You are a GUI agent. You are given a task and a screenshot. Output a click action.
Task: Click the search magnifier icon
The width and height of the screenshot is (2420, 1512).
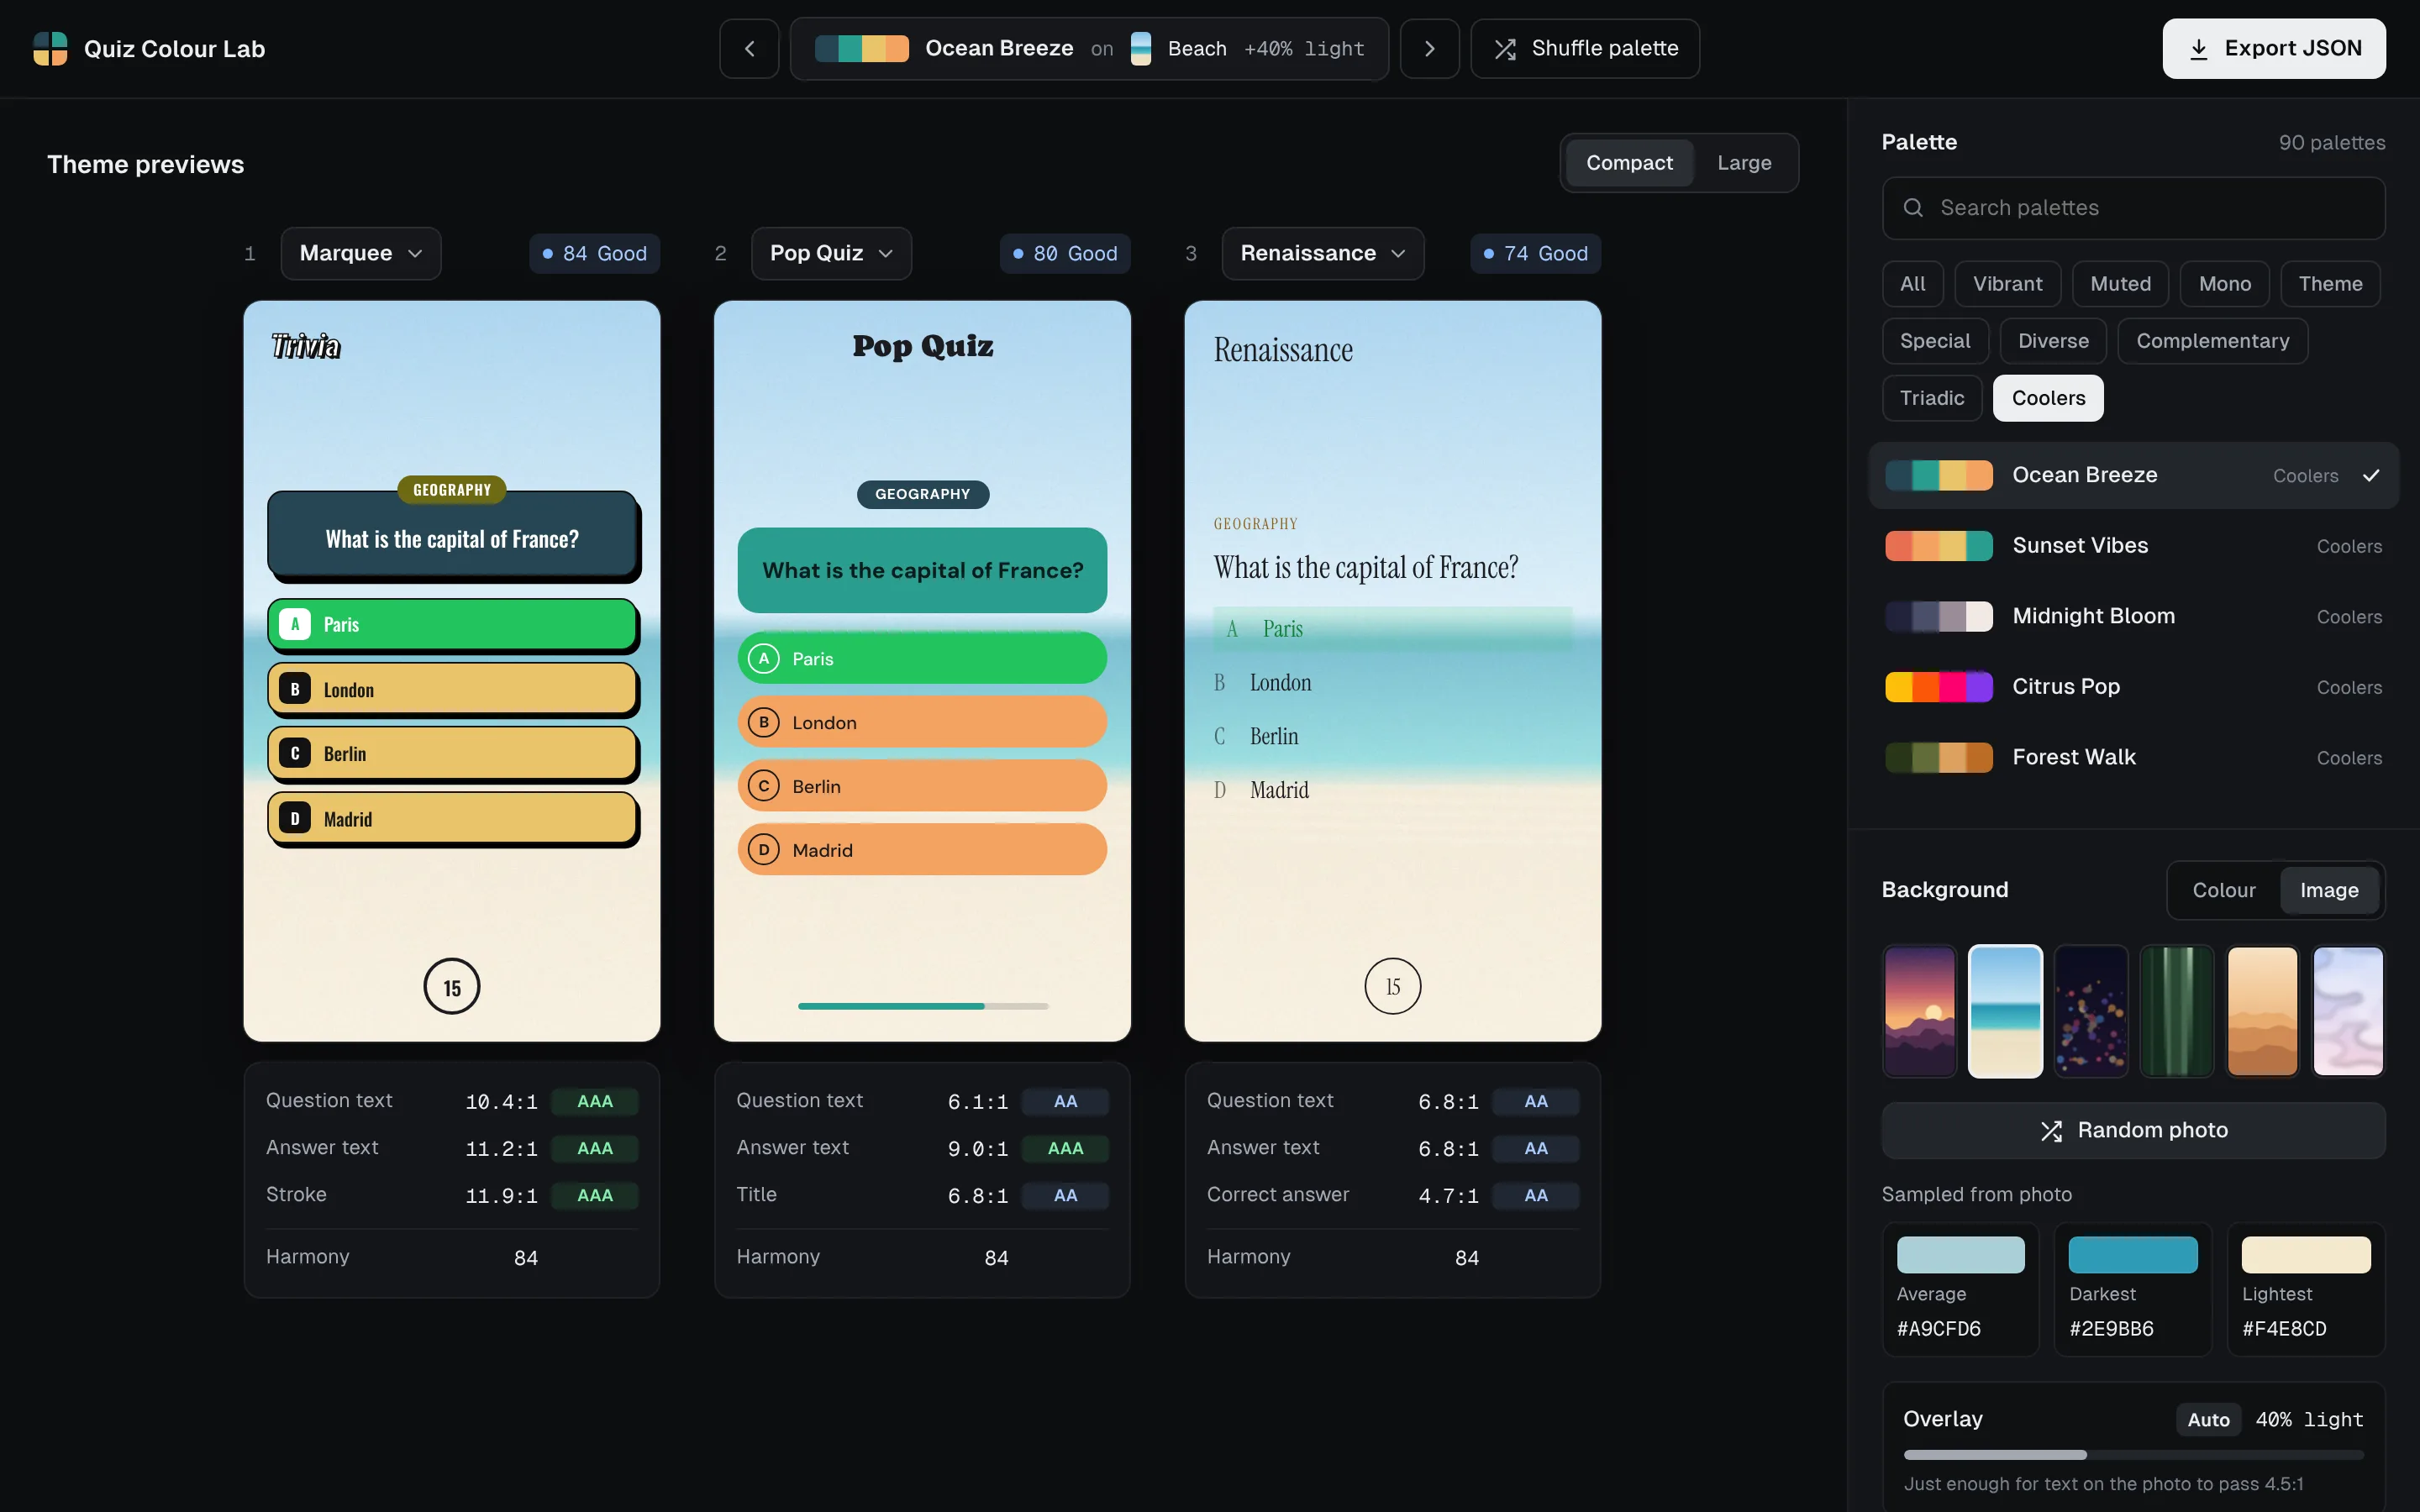tap(1913, 207)
